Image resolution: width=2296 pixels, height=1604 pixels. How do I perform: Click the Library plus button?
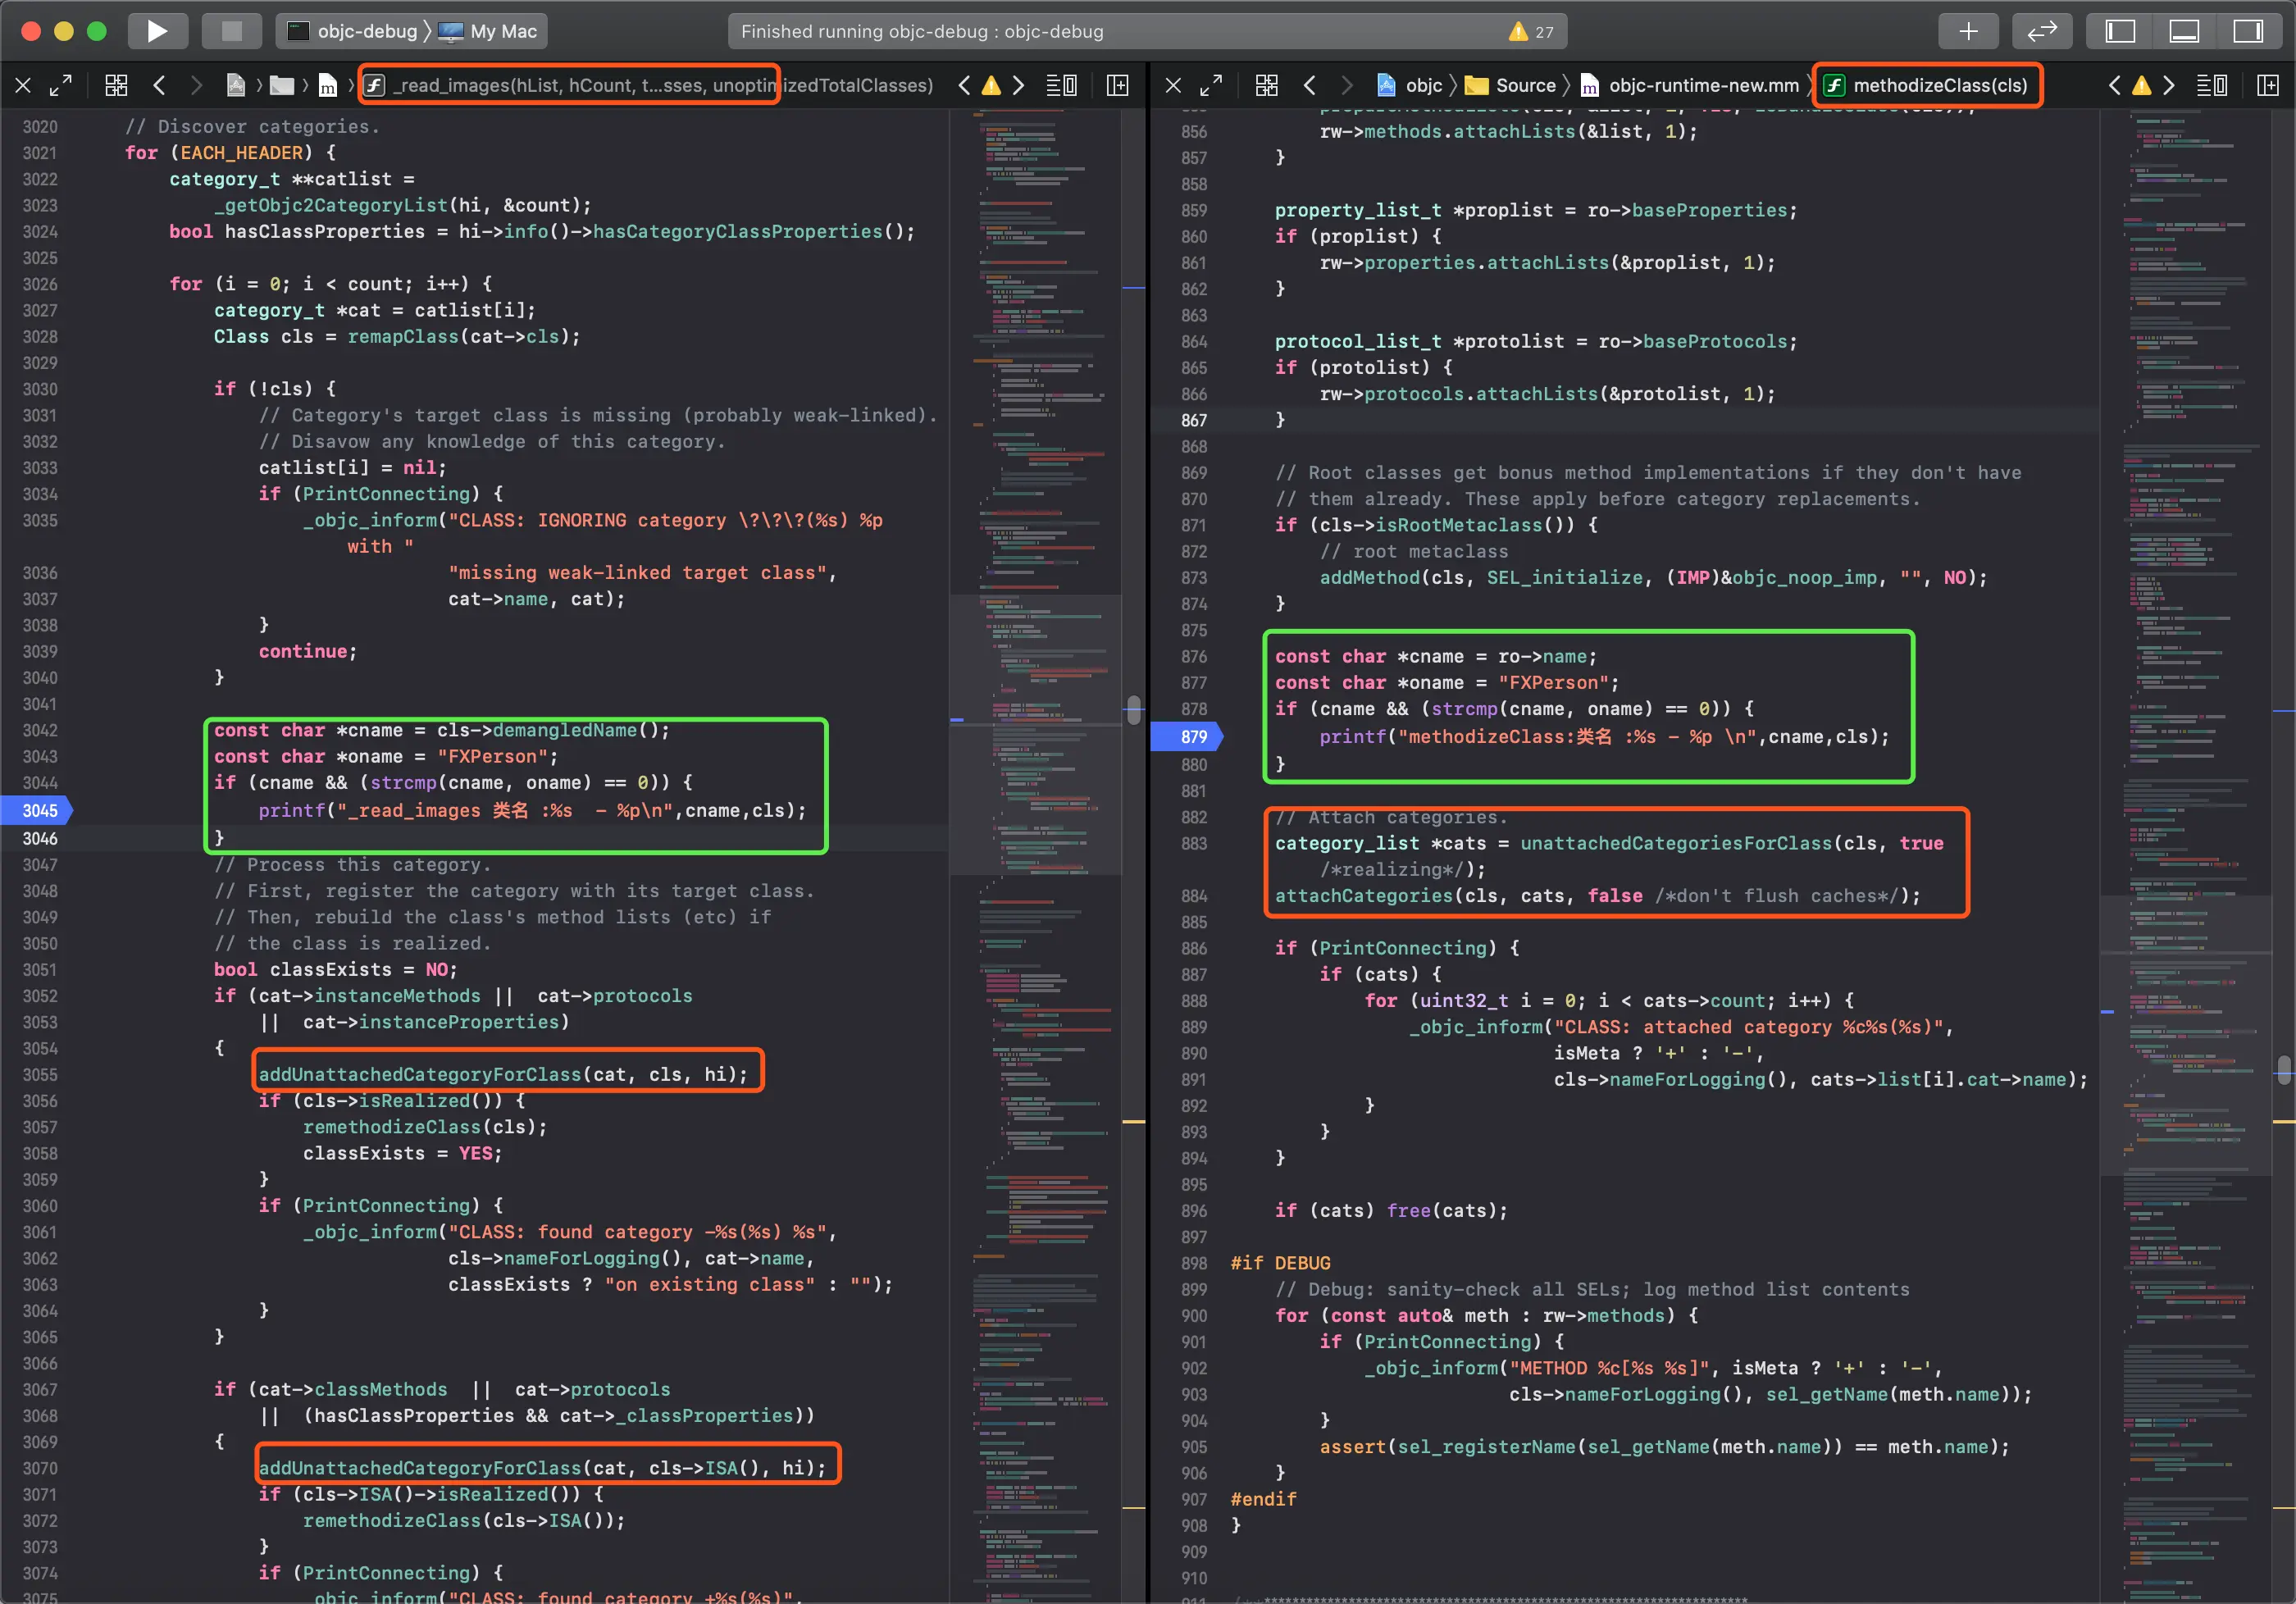pos(1968,31)
